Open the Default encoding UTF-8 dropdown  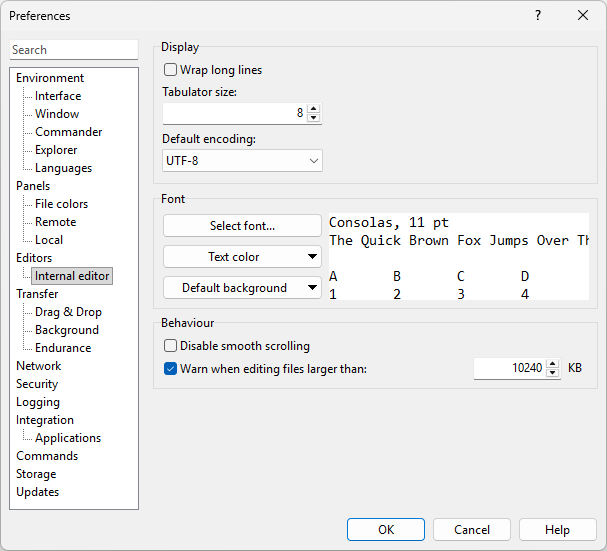[242, 161]
